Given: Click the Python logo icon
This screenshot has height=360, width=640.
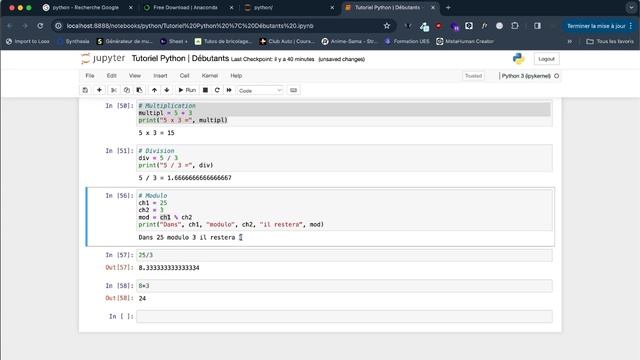Looking at the screenshot, I should point(518,59).
